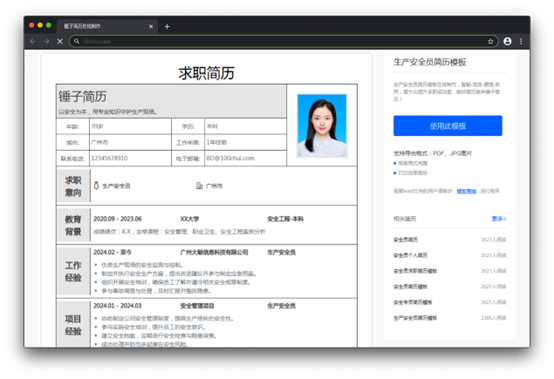Open the 生产安全员简历模板 related item
The height and width of the screenshot is (379, 554).
tap(416, 318)
